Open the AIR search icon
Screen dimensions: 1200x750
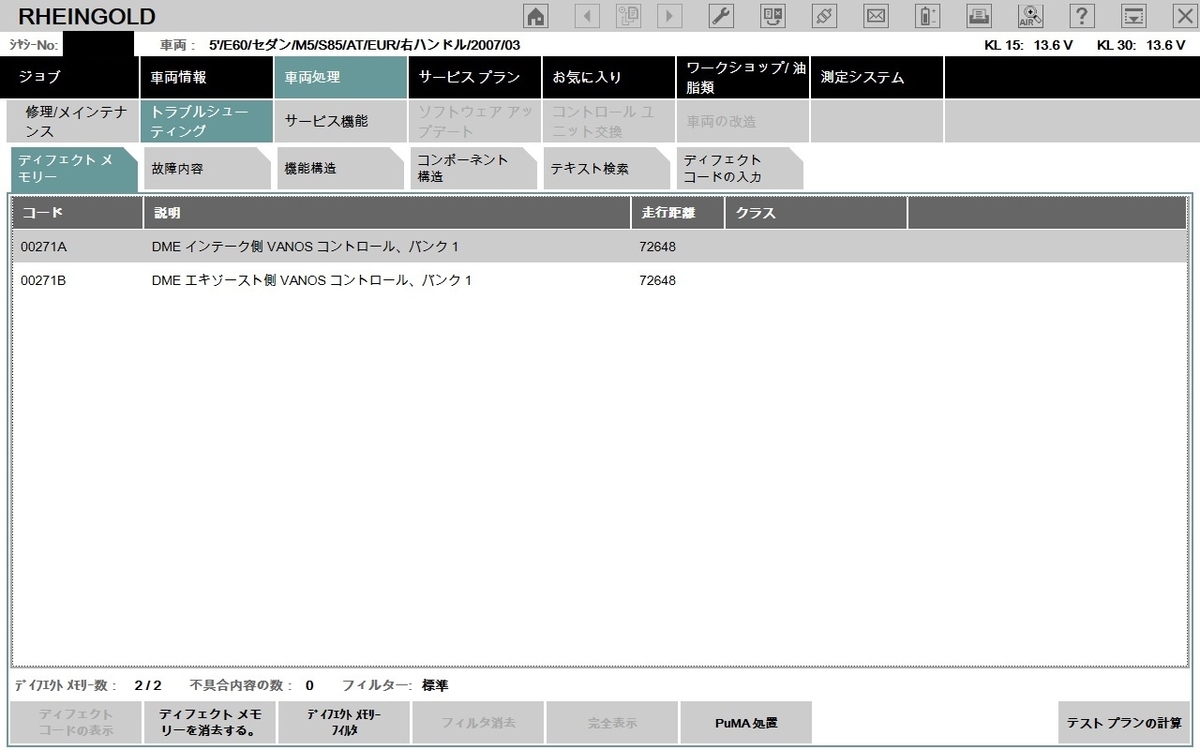pos(1030,15)
